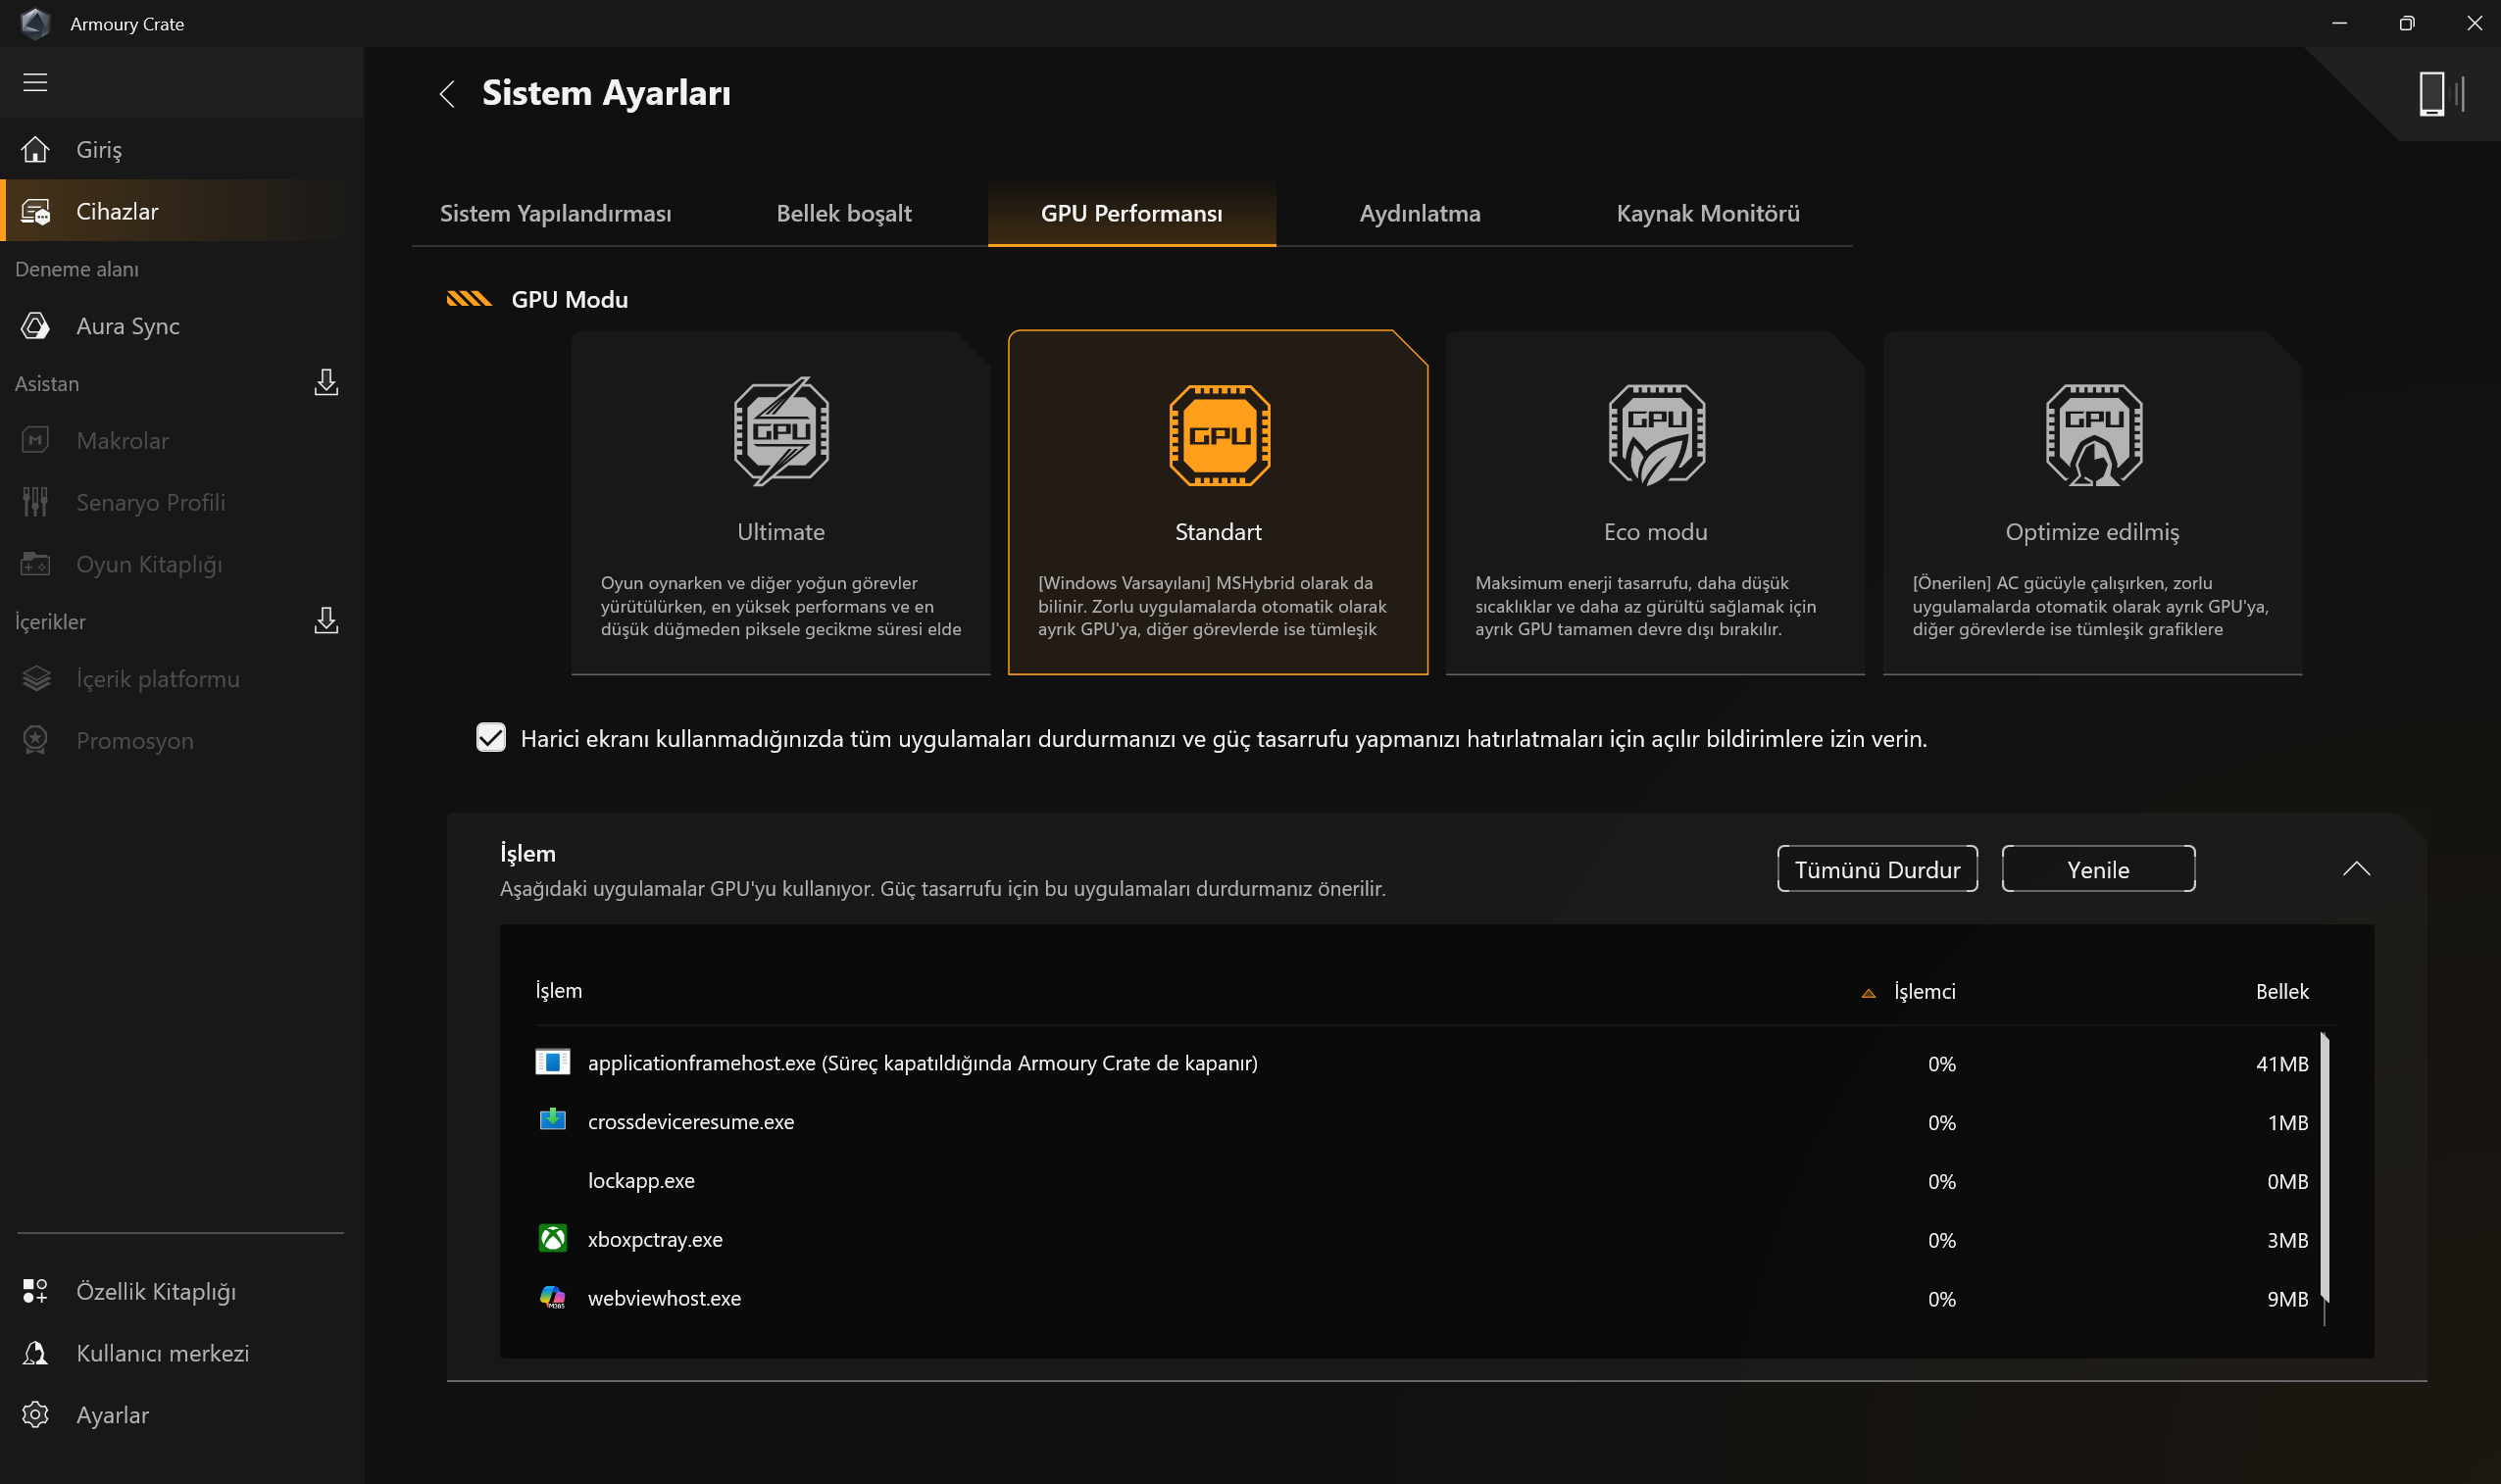
Task: Click the process list scrollbar
Action: tap(2324, 1166)
